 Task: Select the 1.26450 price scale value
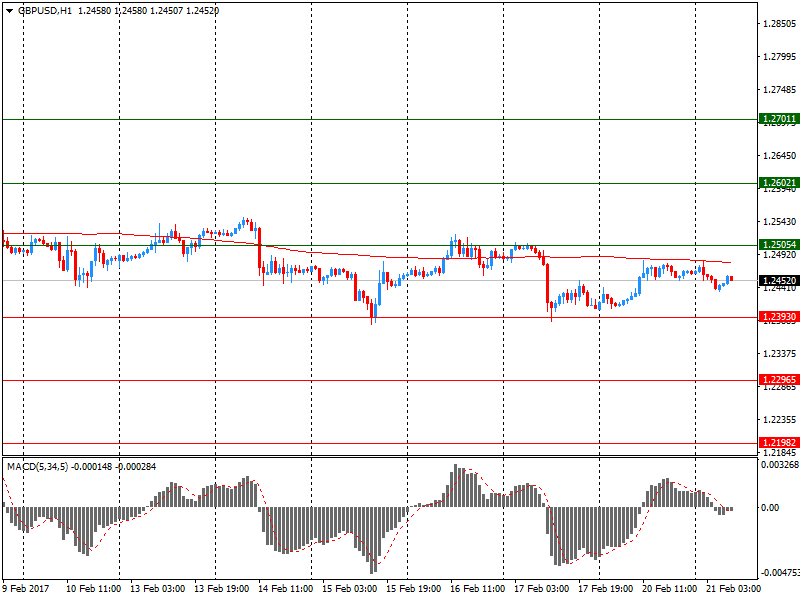click(x=780, y=156)
